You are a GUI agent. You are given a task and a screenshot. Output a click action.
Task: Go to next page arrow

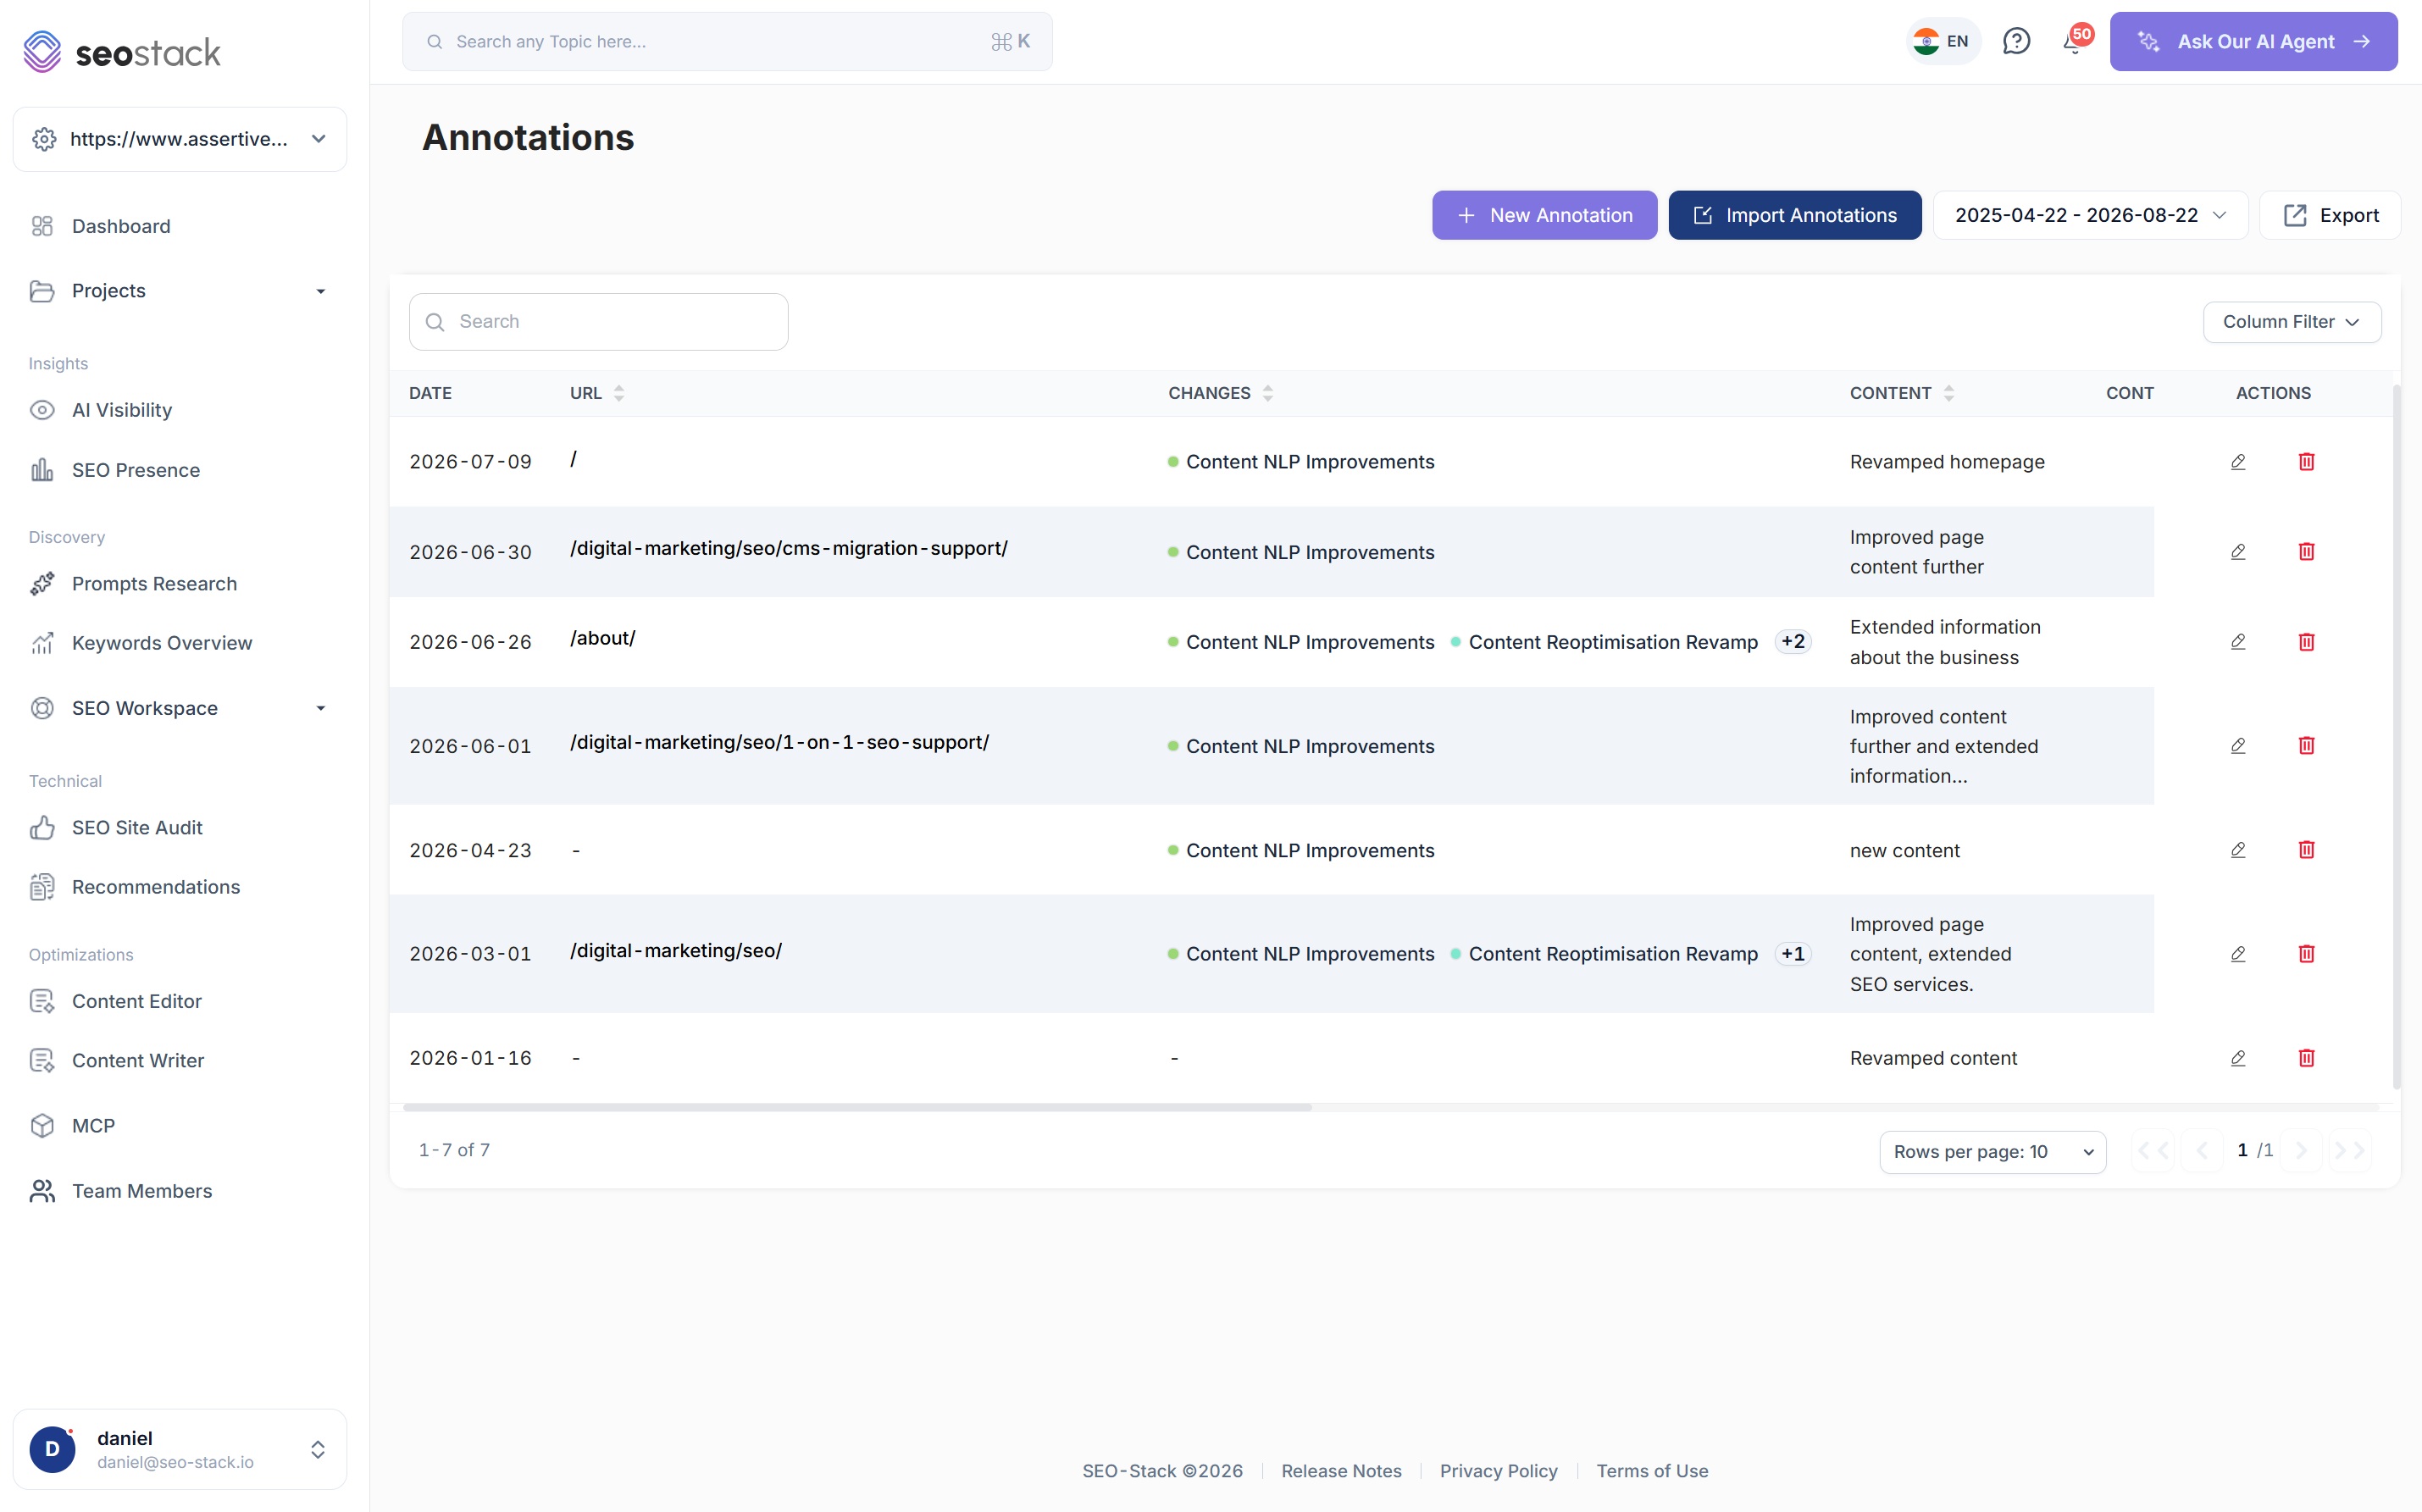(x=2301, y=1151)
